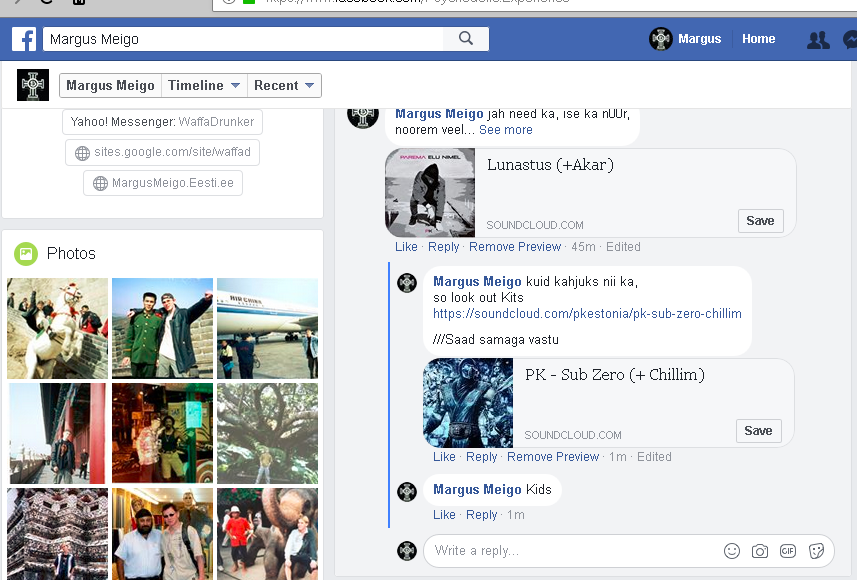
Task: Save the Lunastus (+Akar) link
Action: coord(760,221)
